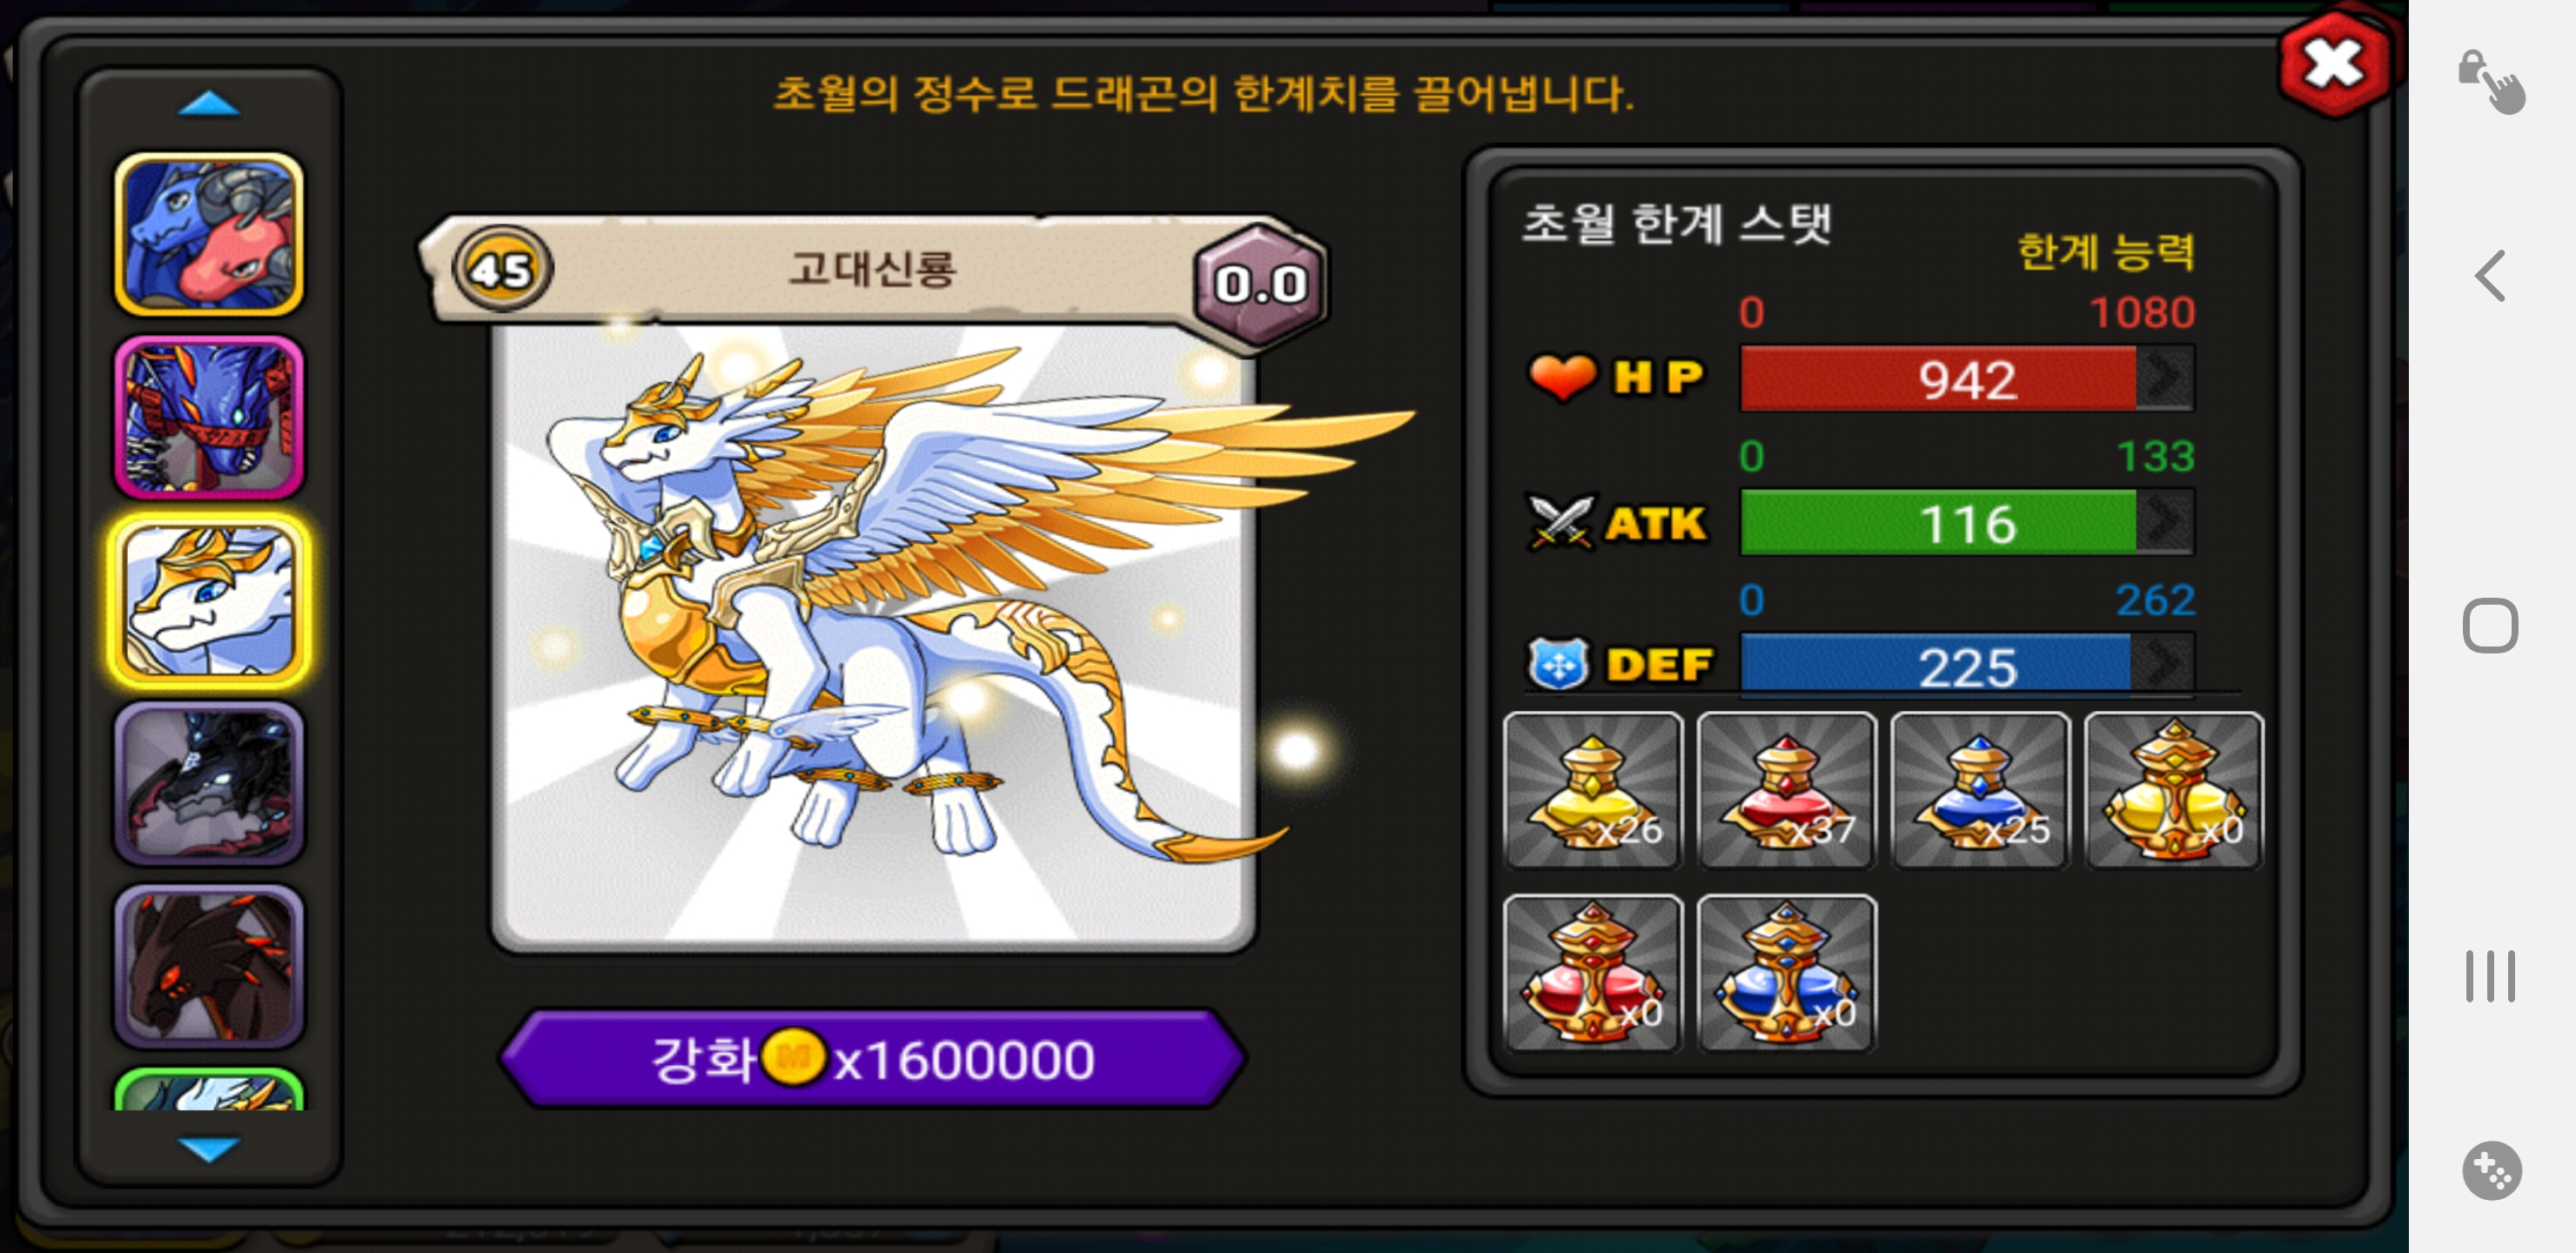Close the transcendence panel with red X
Image resolution: width=2576 pixels, height=1253 pixels.
coord(2334,65)
